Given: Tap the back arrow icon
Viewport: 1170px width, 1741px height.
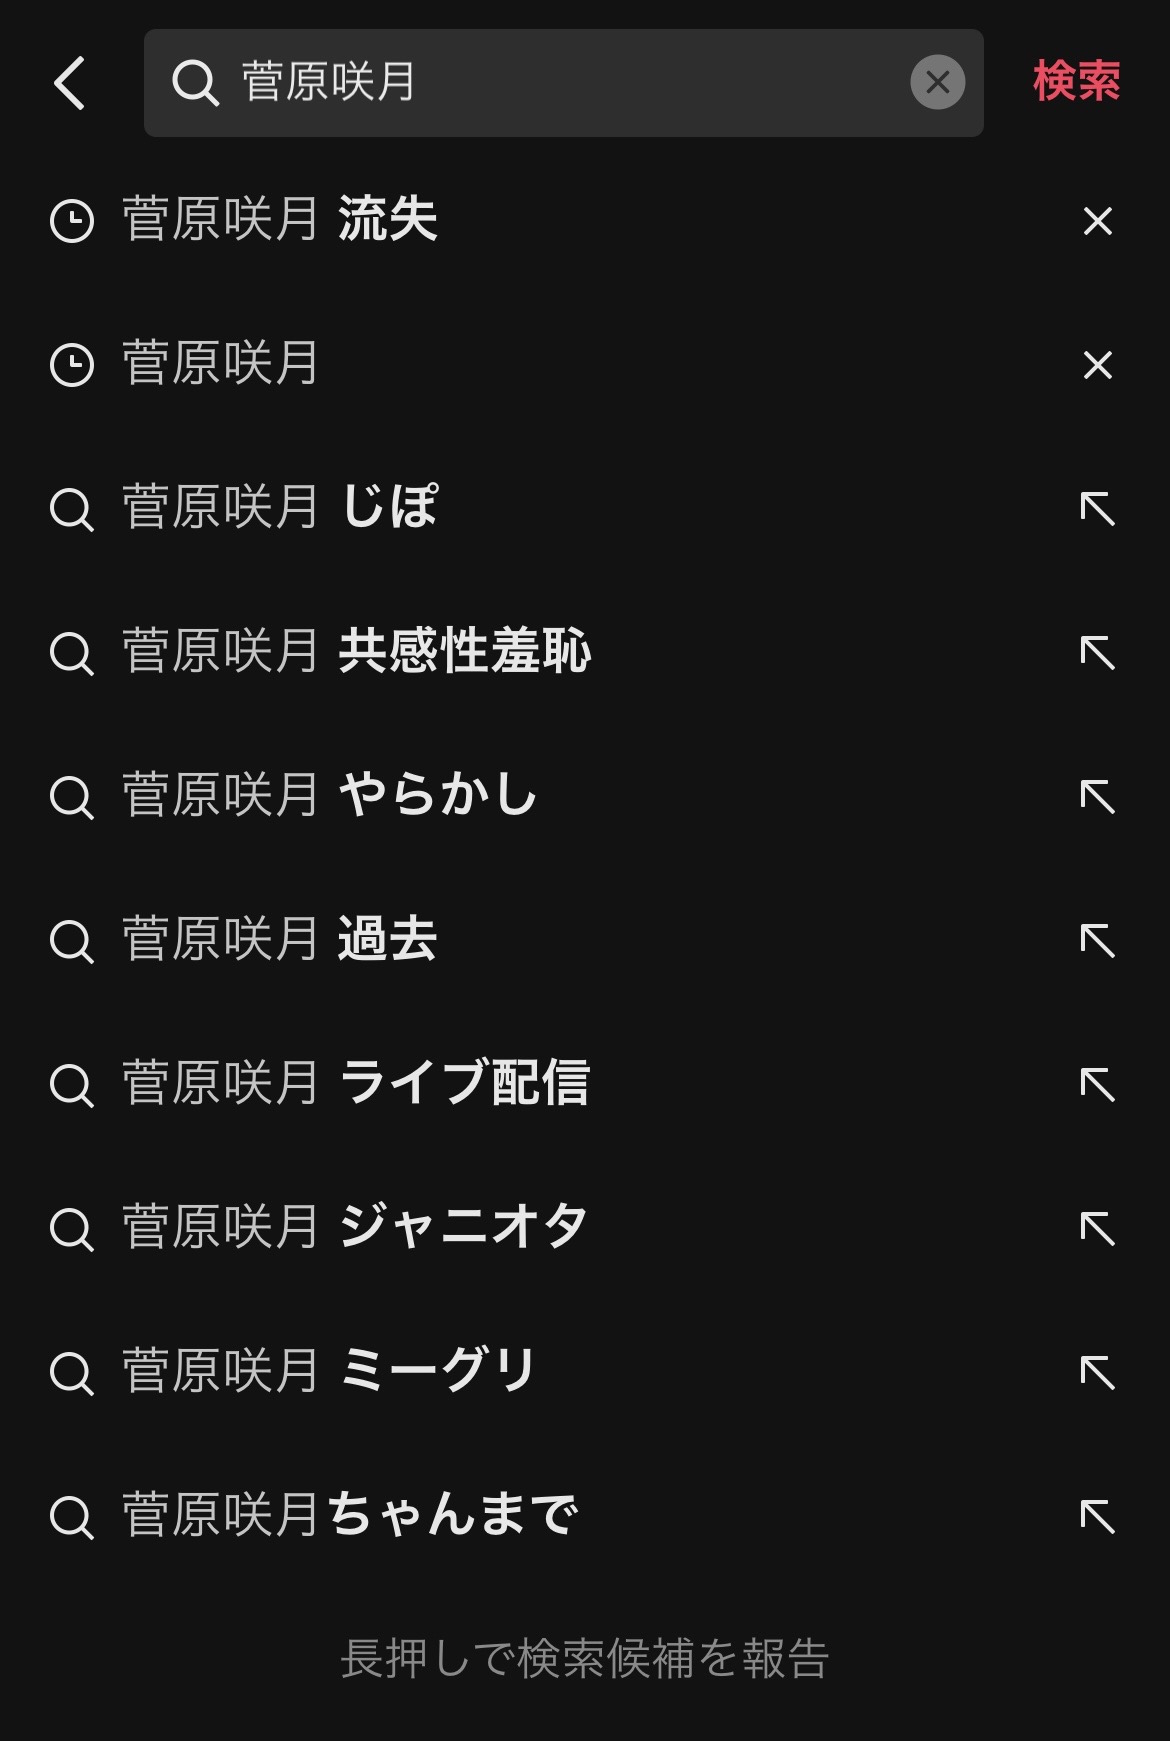Looking at the screenshot, I should tap(70, 82).
